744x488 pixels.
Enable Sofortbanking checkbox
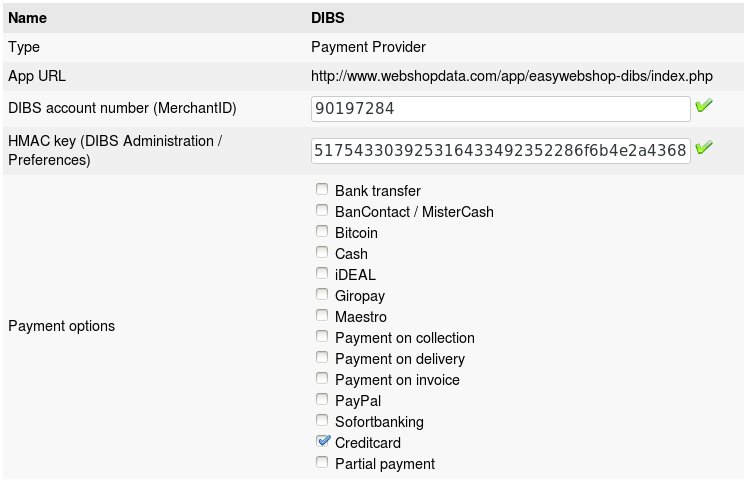tap(322, 421)
